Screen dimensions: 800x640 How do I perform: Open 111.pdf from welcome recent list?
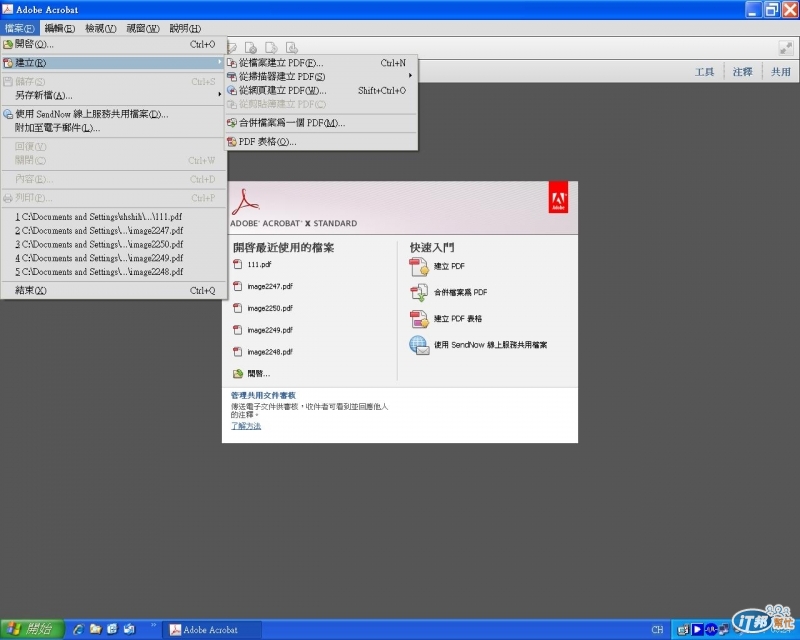click(x=259, y=264)
